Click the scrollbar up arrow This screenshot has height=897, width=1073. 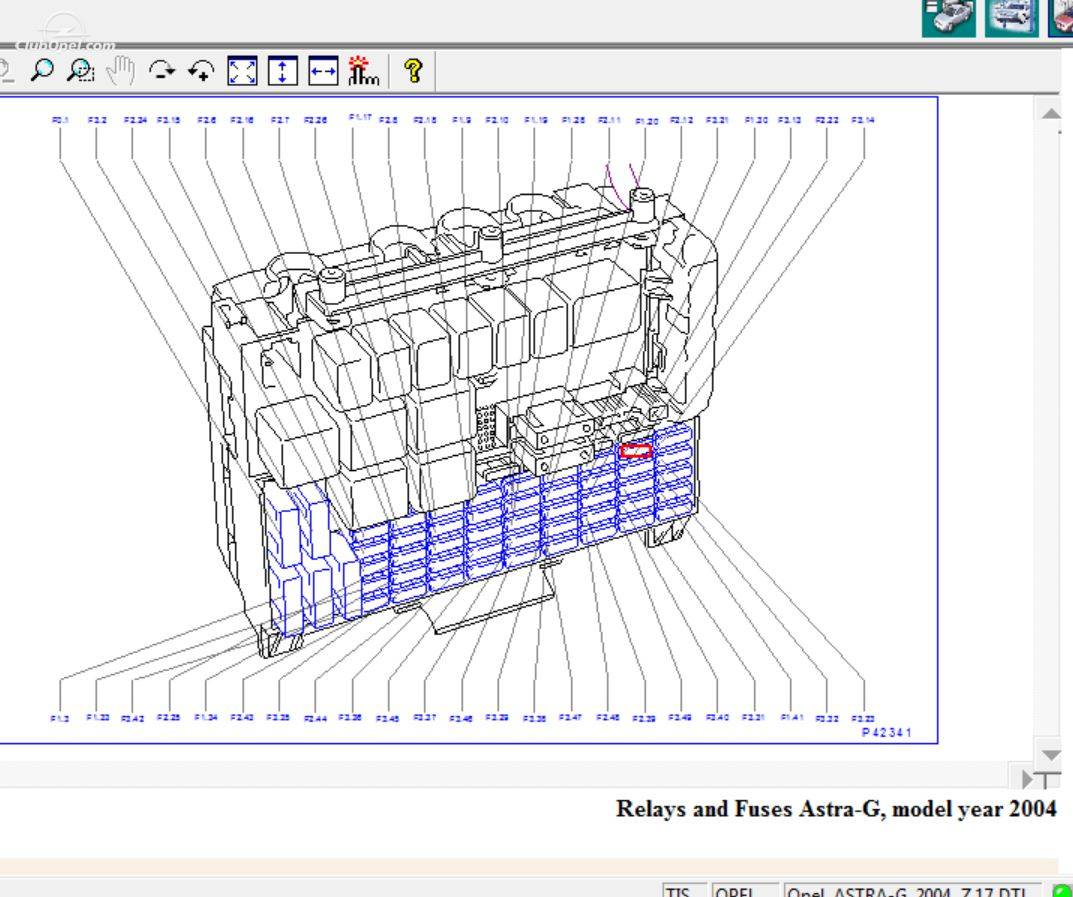point(1051,113)
